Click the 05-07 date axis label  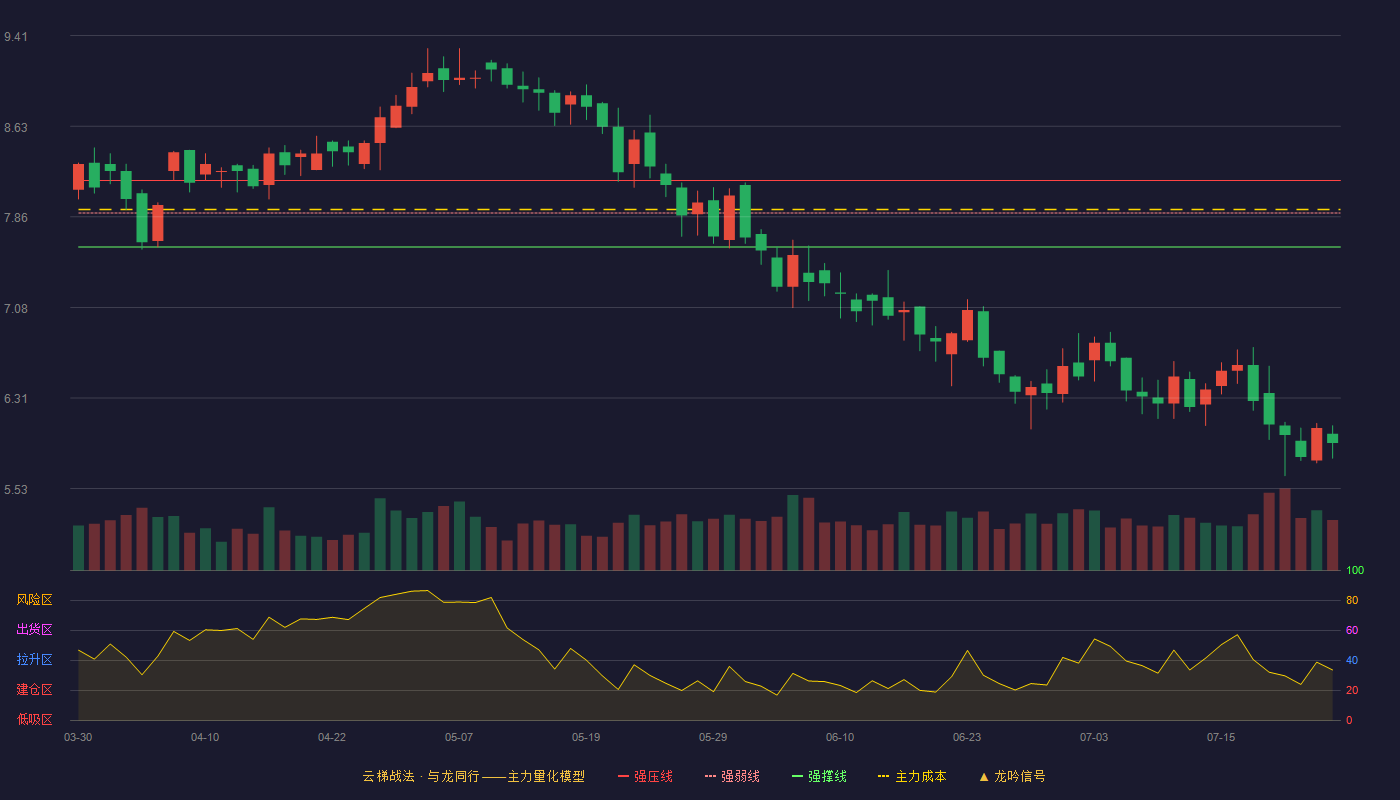click(x=459, y=737)
